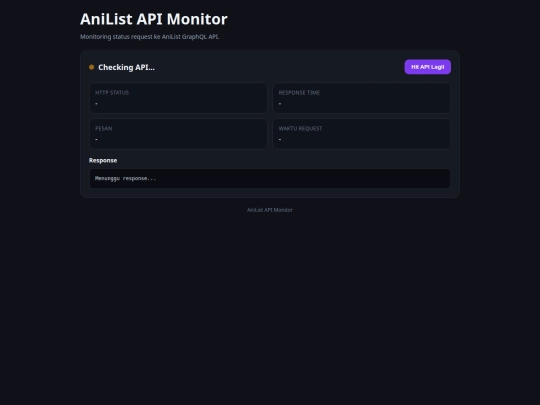
Task: Click the Monitoring status request subtitle
Action: 149,37
